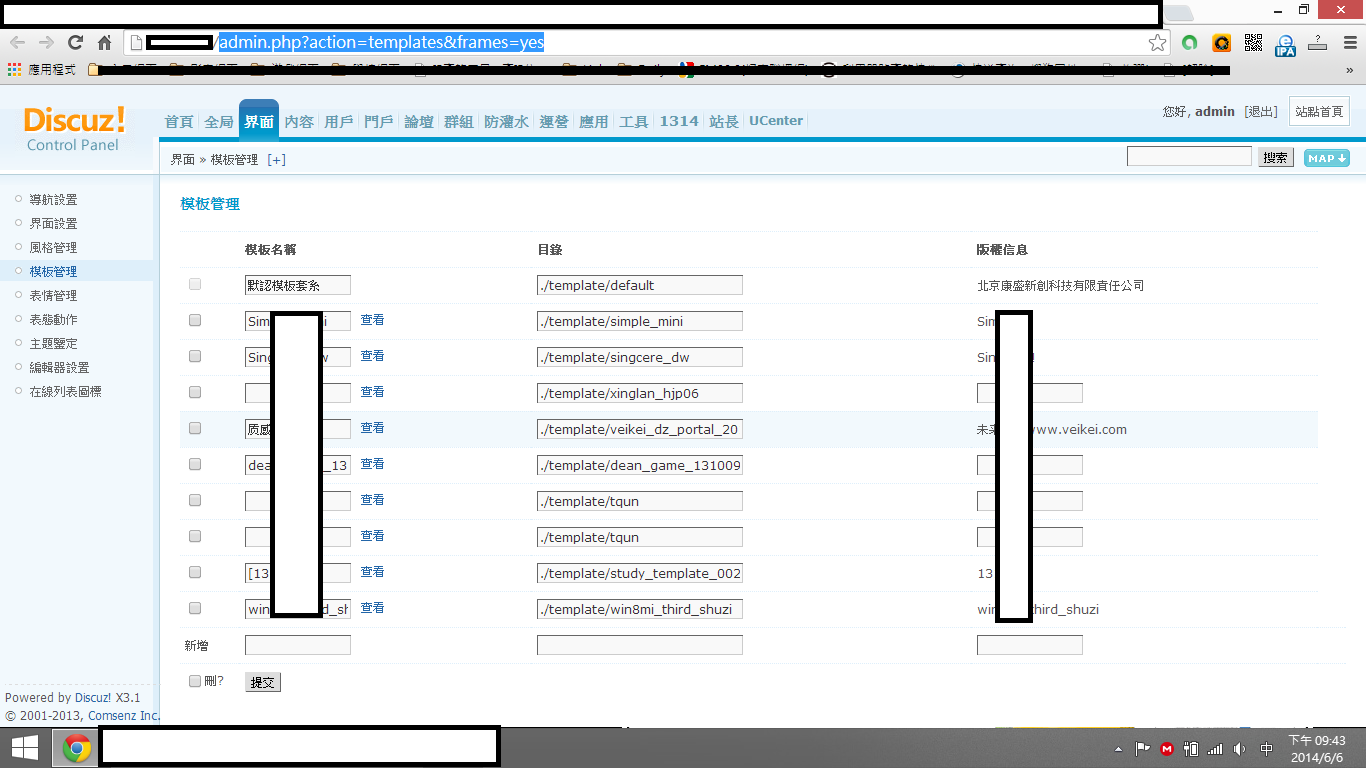
Task: Open the 首頁 top menu
Action: tap(179, 121)
